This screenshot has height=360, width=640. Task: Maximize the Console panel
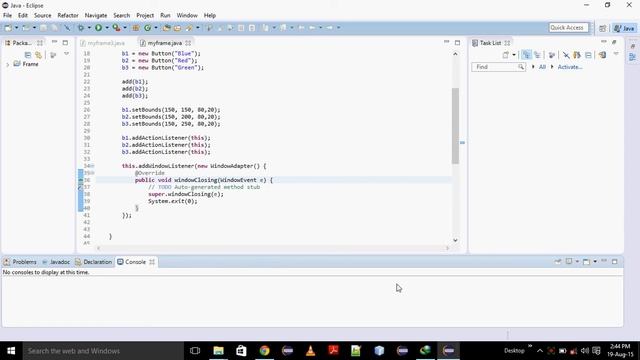tap(615, 261)
